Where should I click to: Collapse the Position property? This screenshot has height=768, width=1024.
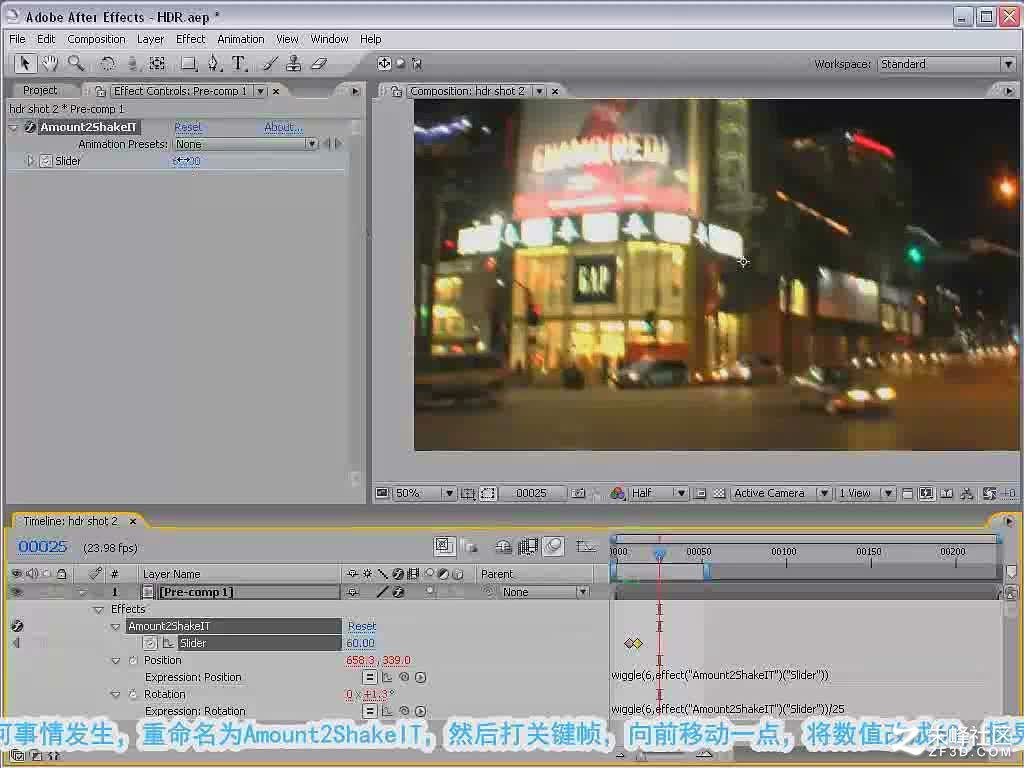pyautogui.click(x=116, y=660)
